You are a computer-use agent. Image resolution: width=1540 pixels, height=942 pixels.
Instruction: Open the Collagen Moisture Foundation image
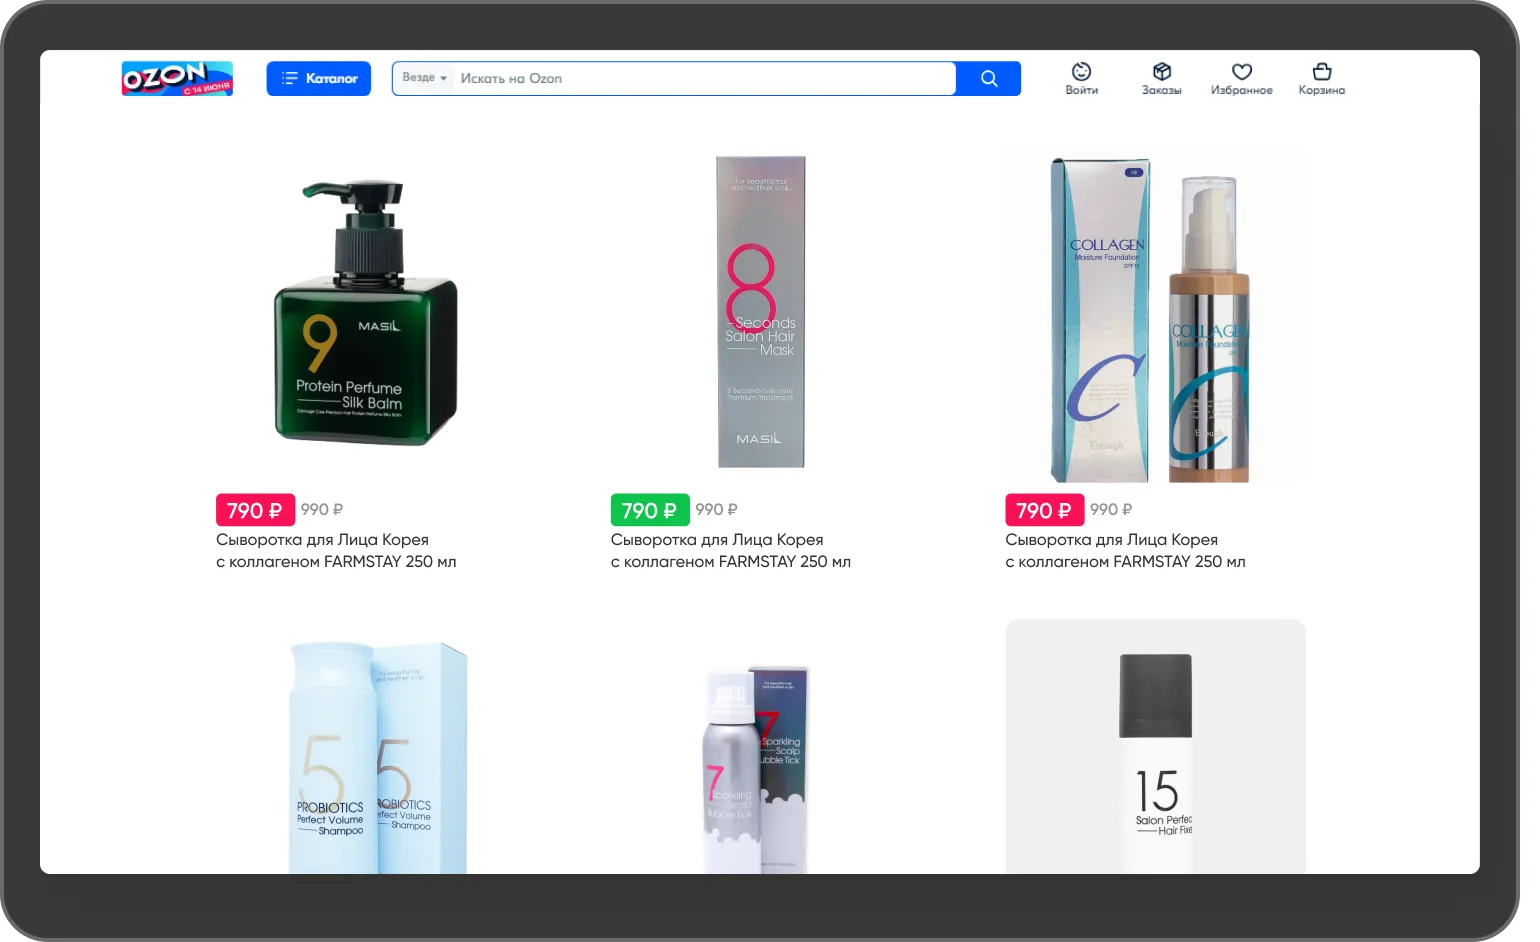click(x=1155, y=314)
